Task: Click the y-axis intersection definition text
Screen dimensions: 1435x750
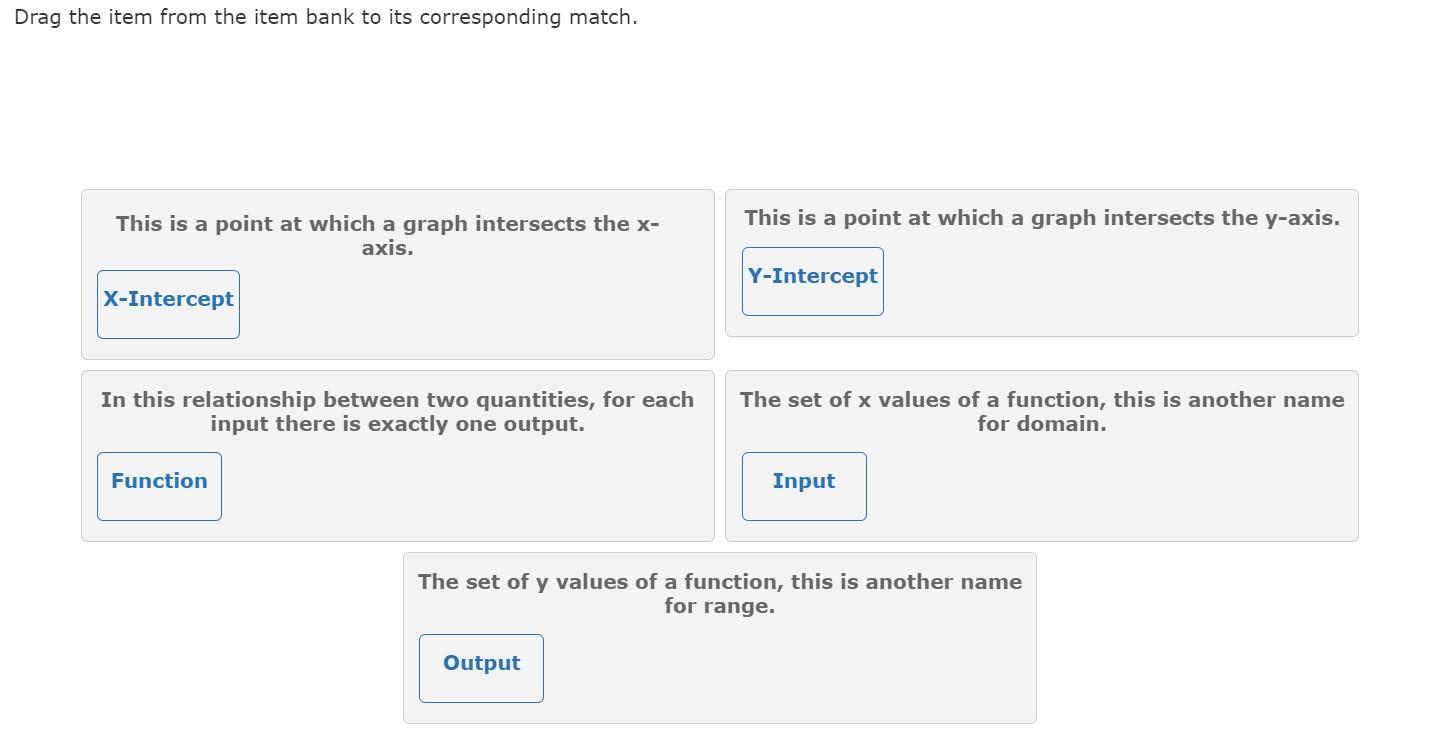Action: (x=1041, y=218)
